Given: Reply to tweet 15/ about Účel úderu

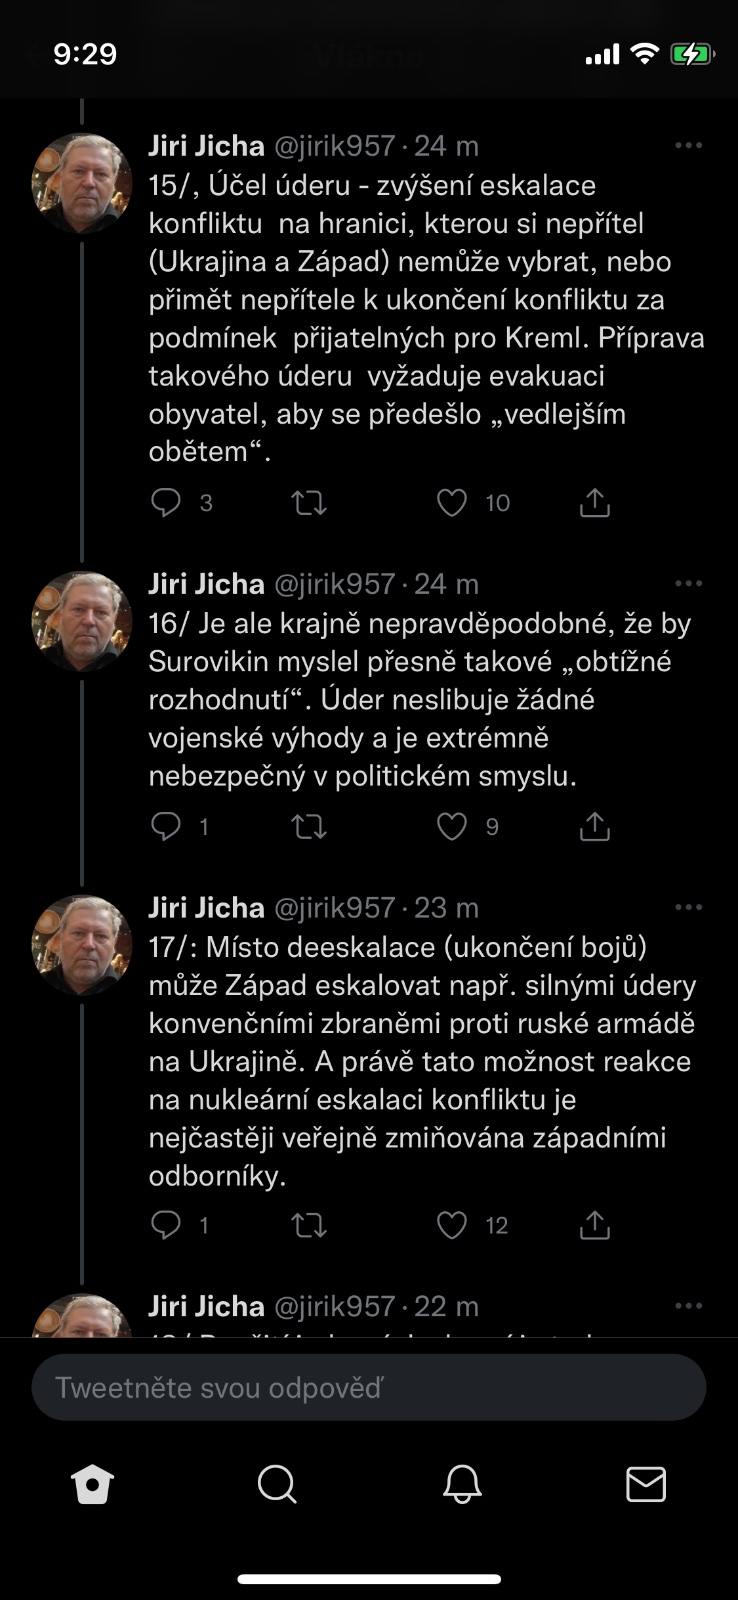Looking at the screenshot, I should [166, 503].
